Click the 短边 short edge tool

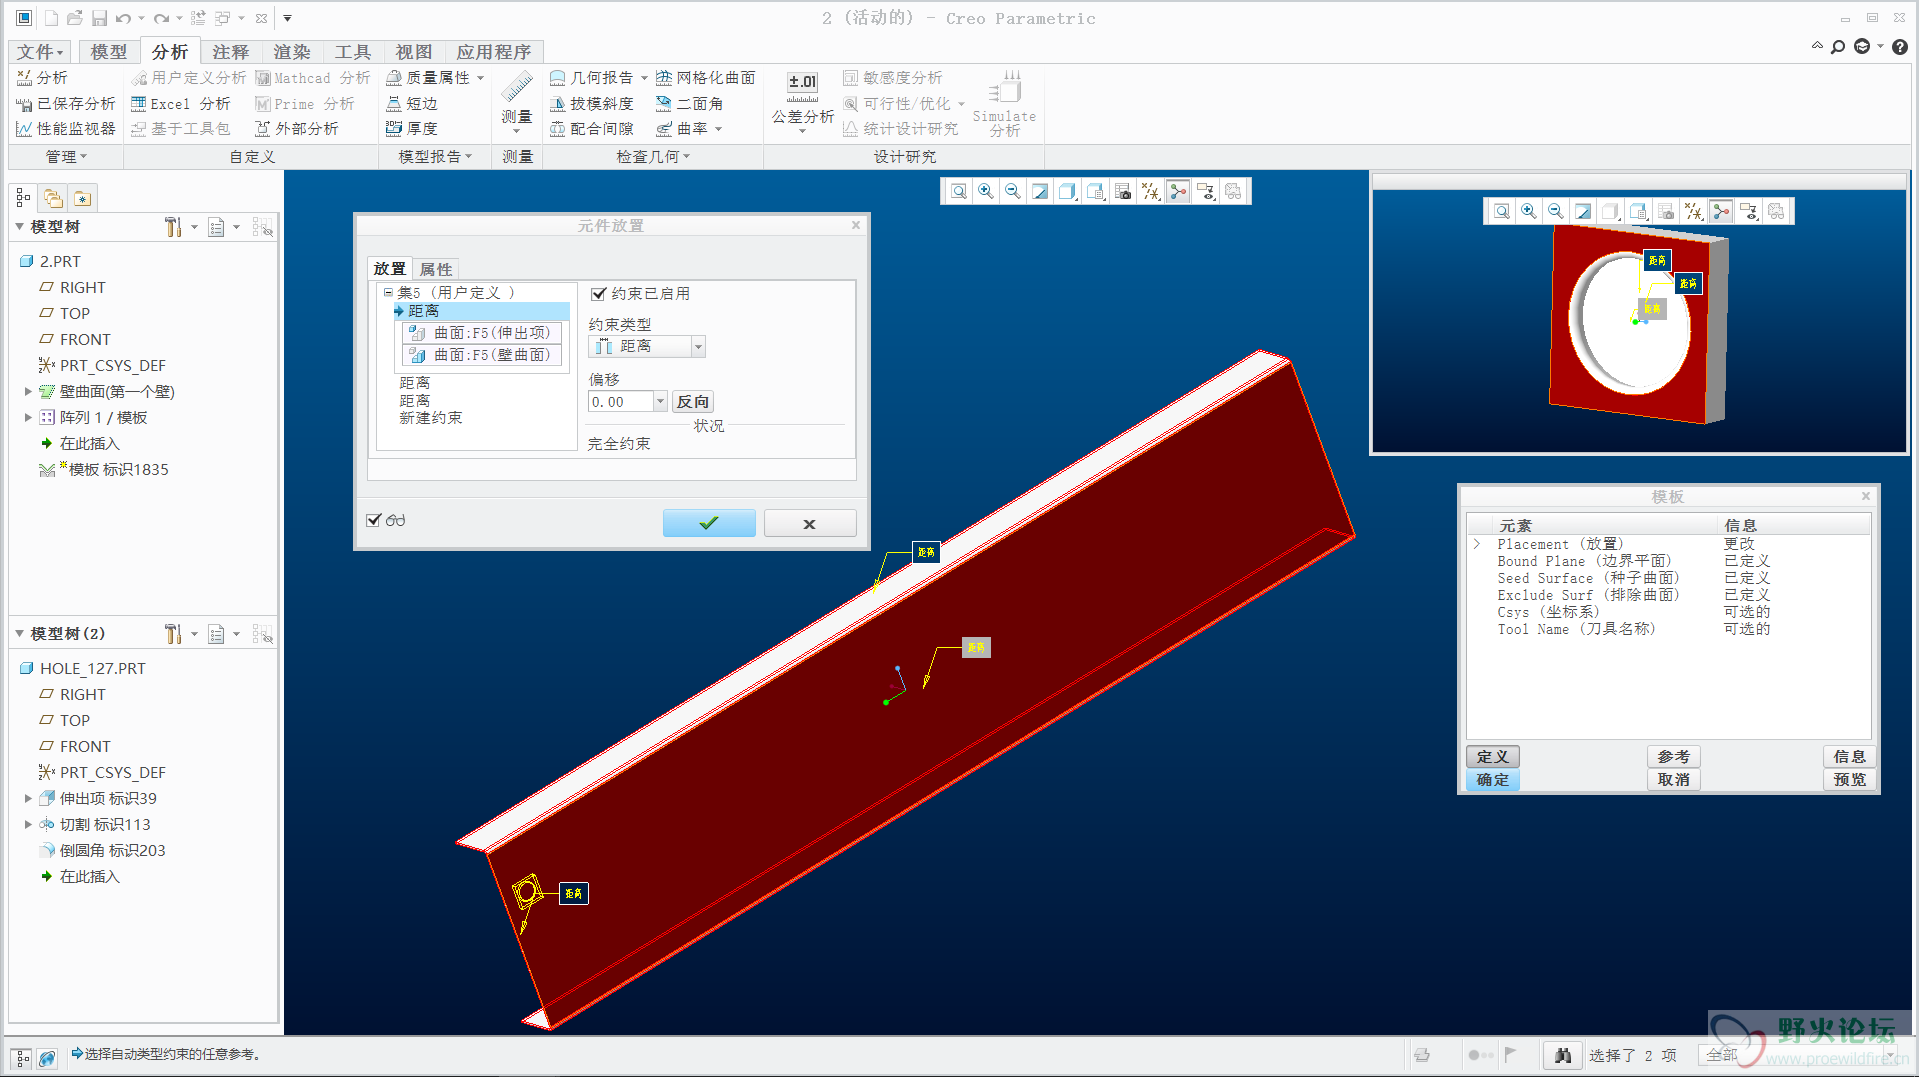(412, 103)
